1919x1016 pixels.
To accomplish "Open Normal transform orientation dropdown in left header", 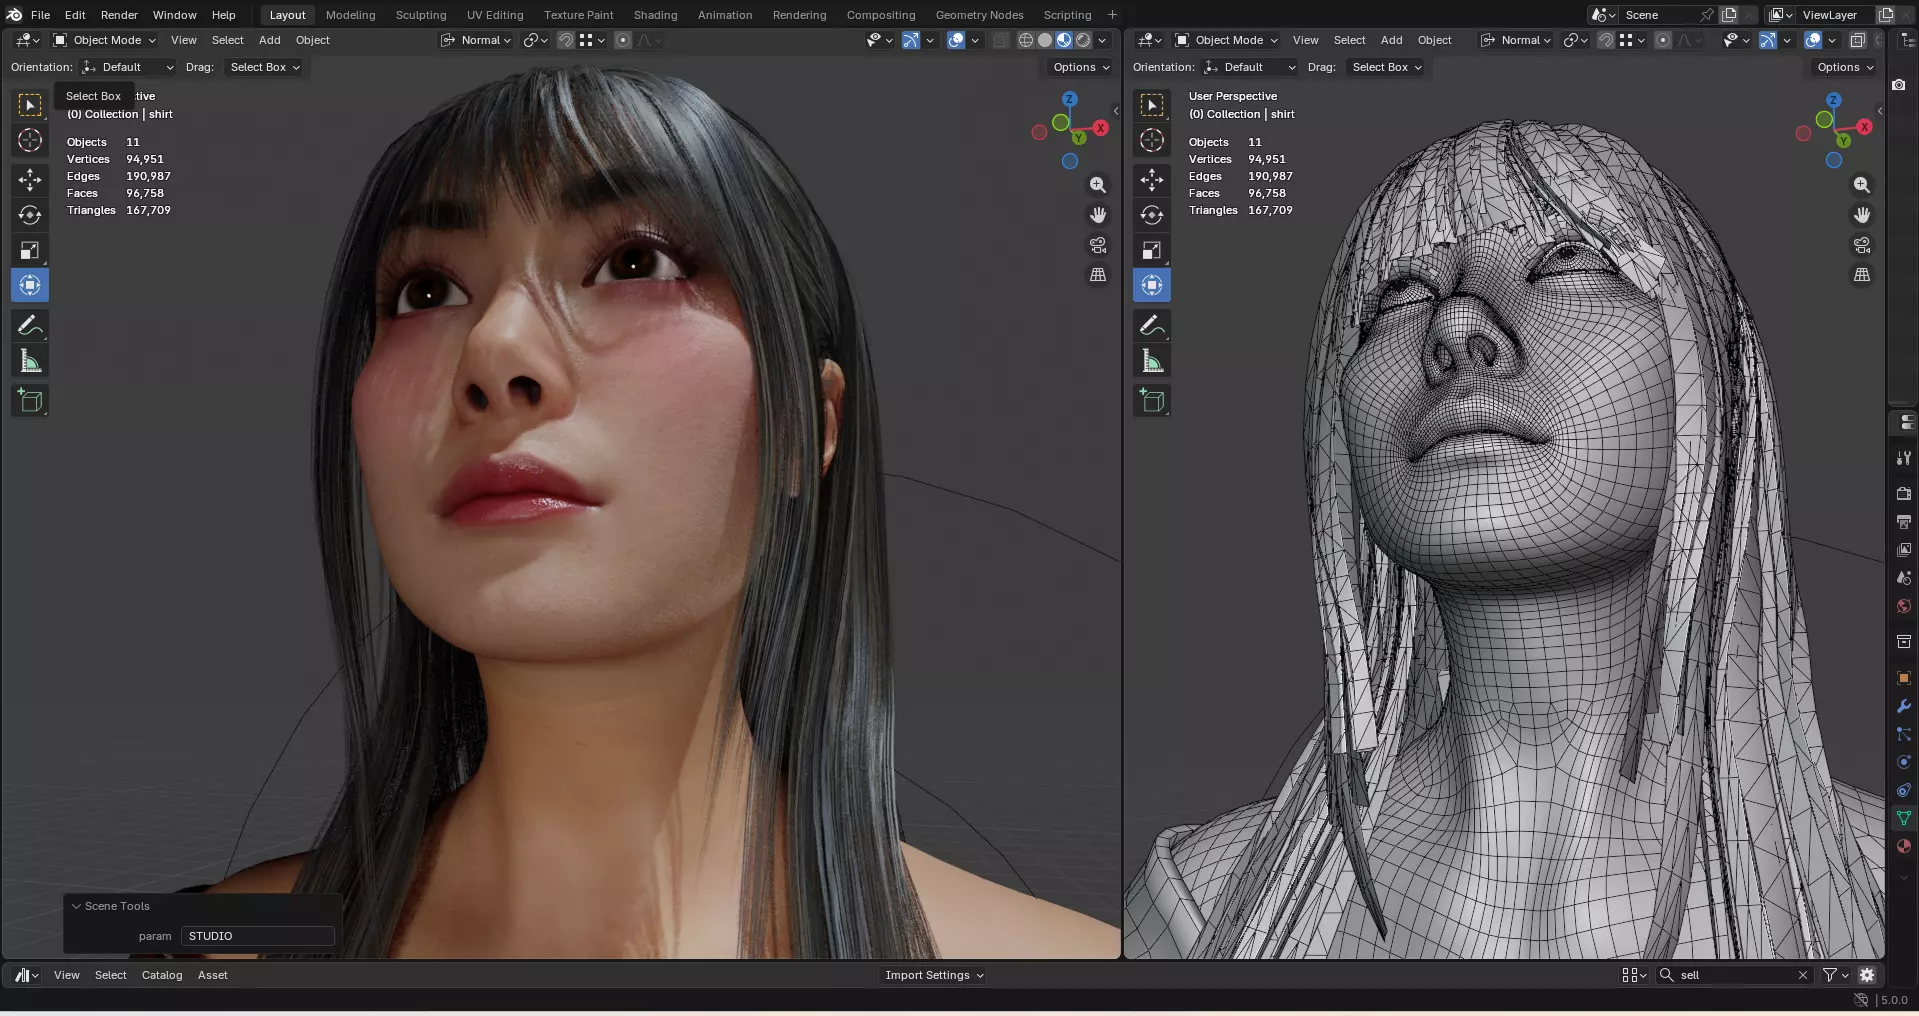I will tap(476, 40).
